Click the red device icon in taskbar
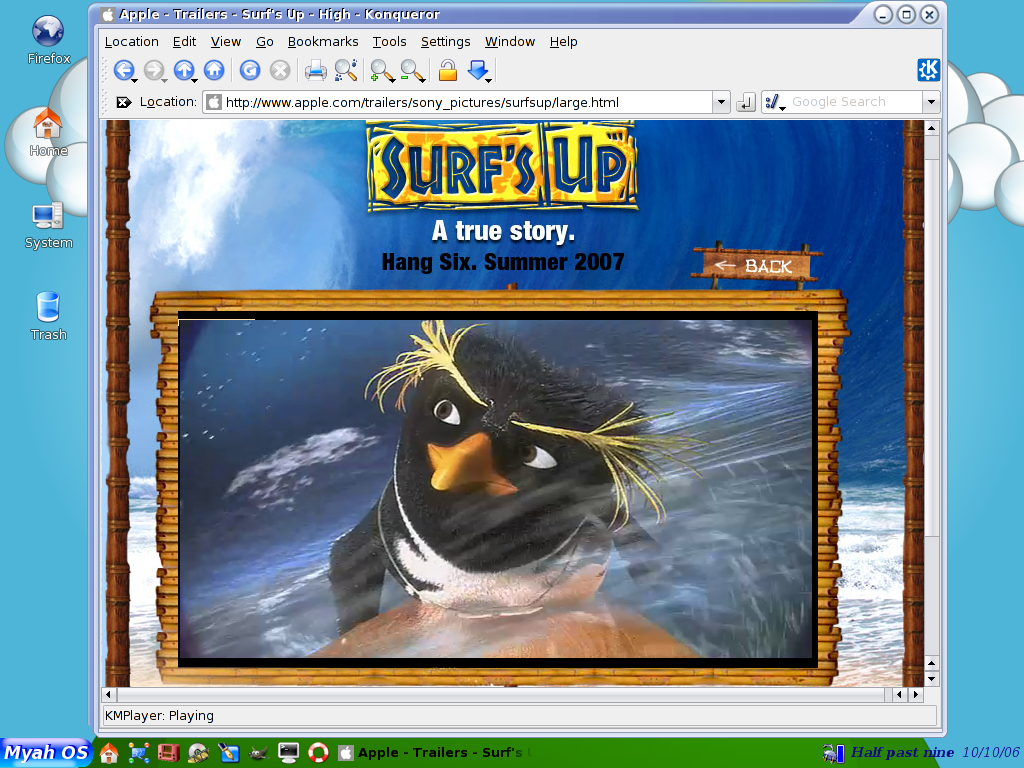 click(168, 753)
